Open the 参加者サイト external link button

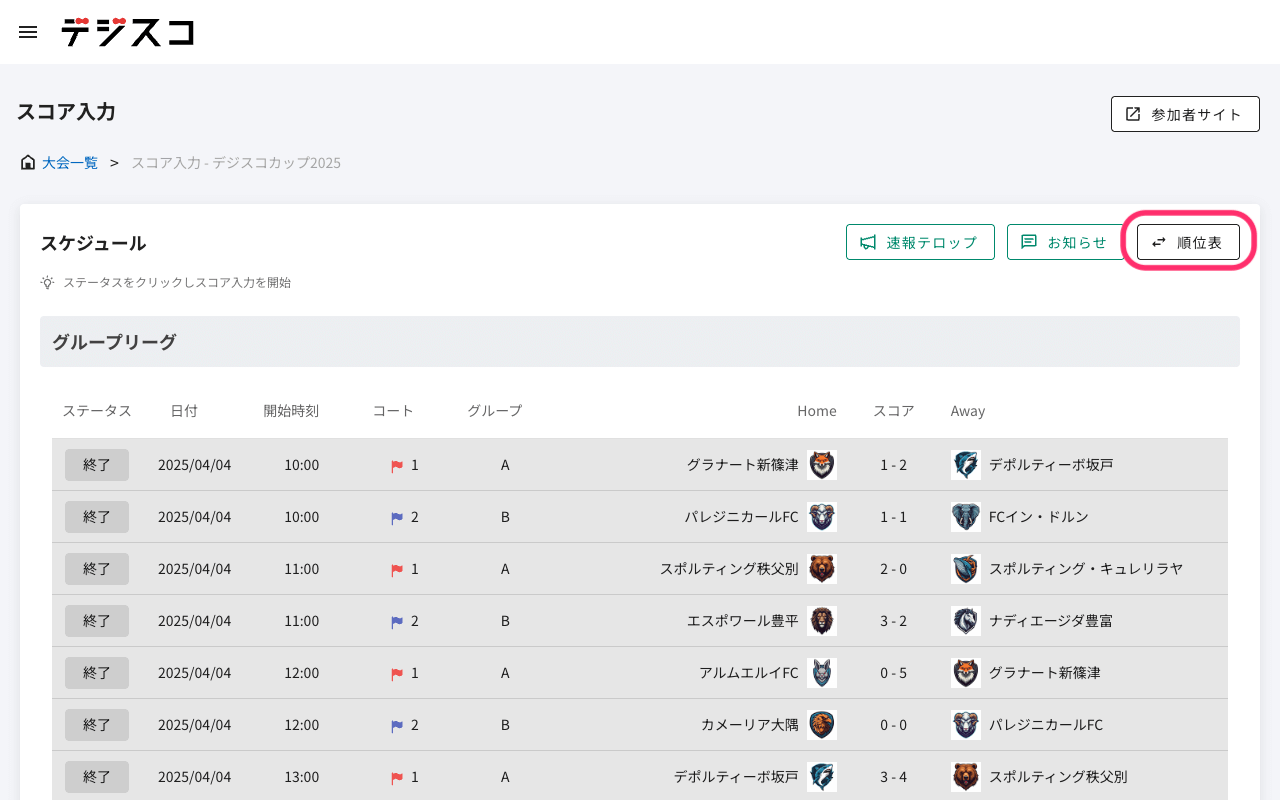click(1185, 114)
